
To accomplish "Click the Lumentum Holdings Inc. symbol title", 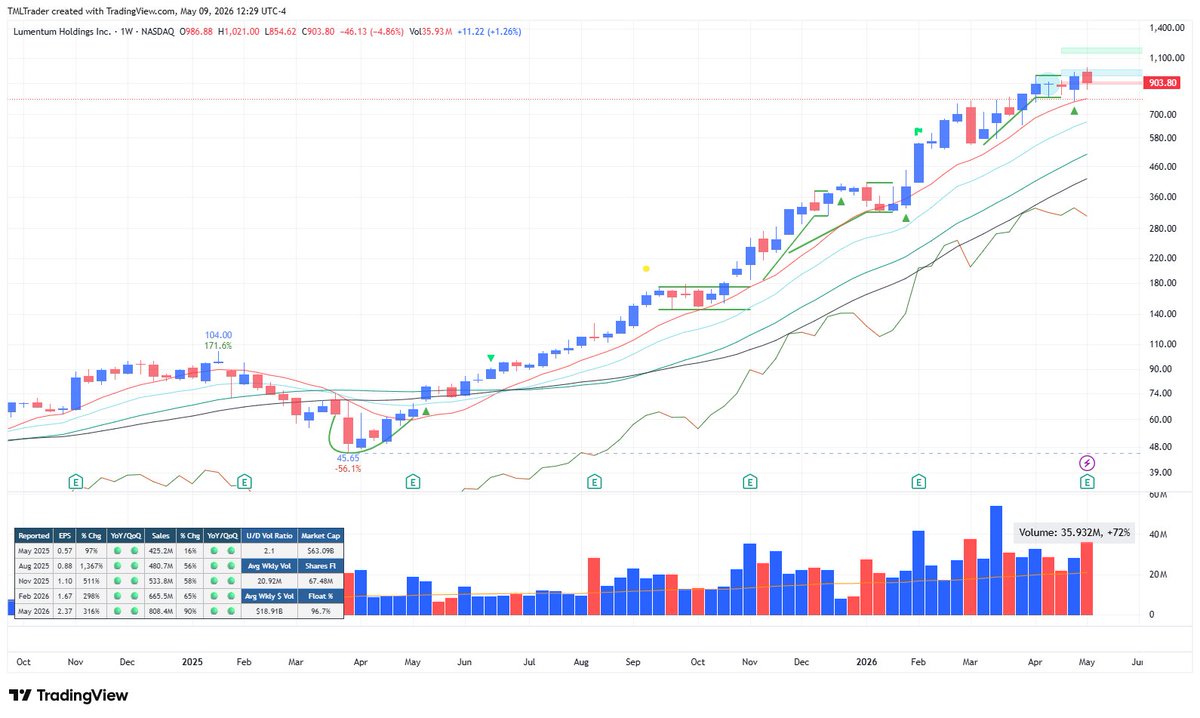I will [61, 32].
